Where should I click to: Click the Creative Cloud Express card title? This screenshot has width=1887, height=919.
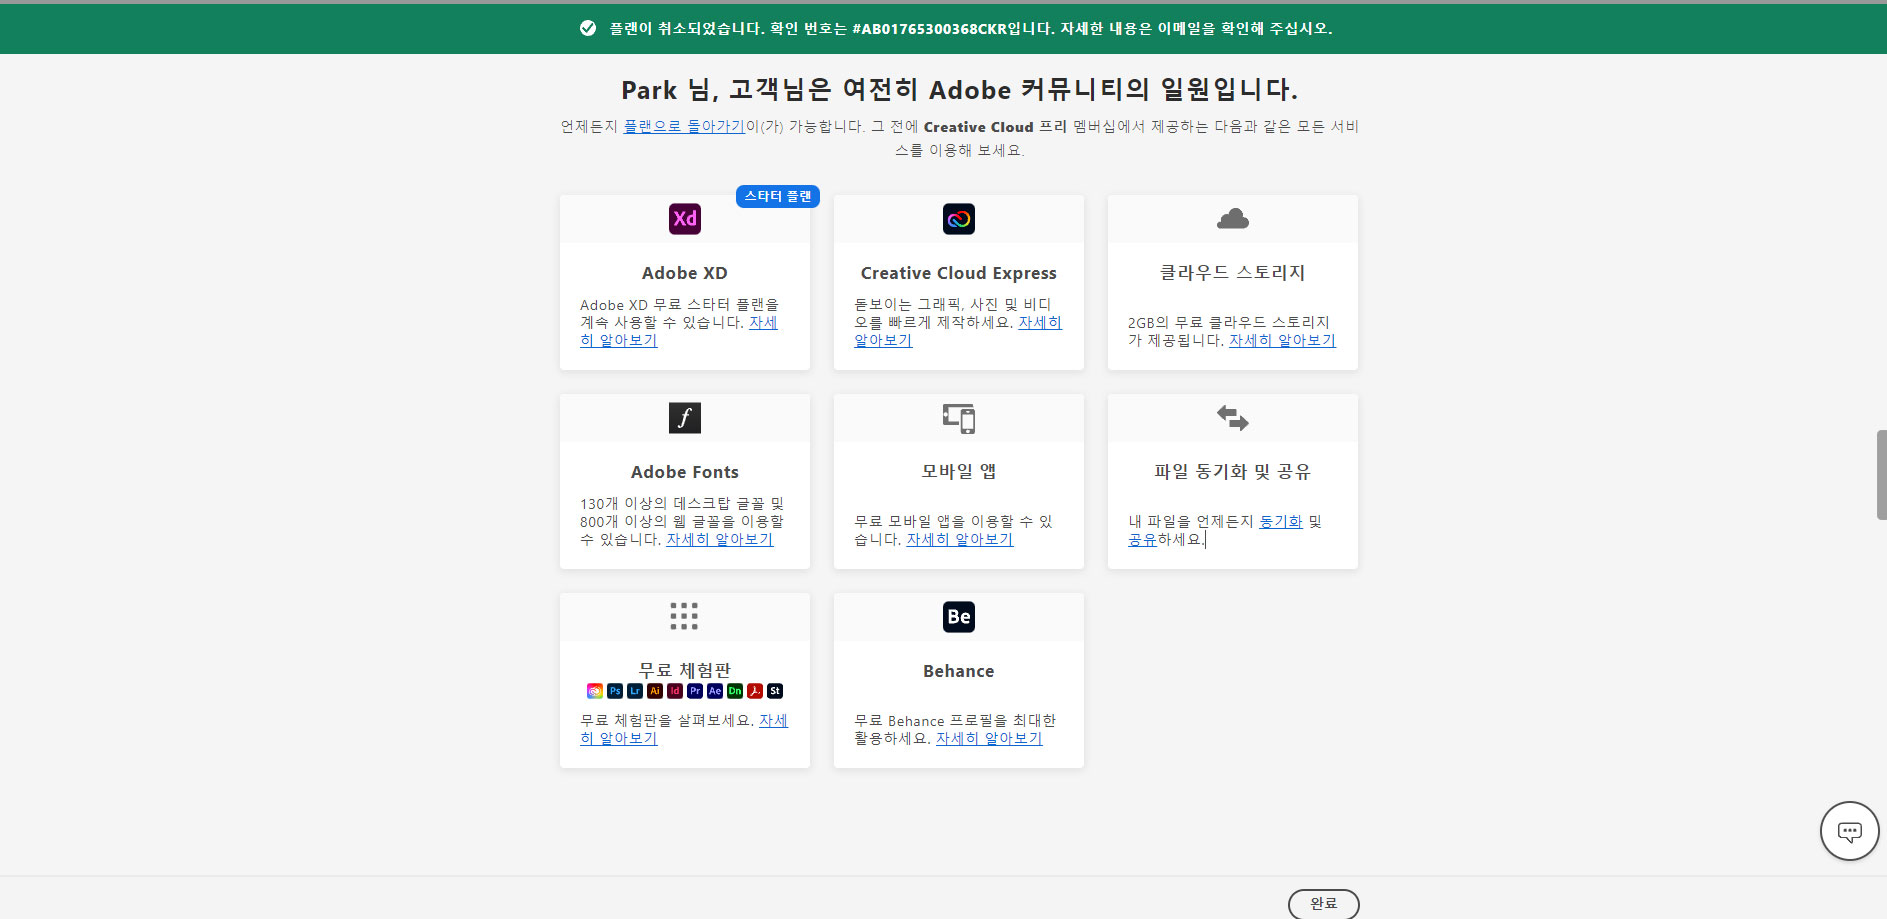point(959,273)
